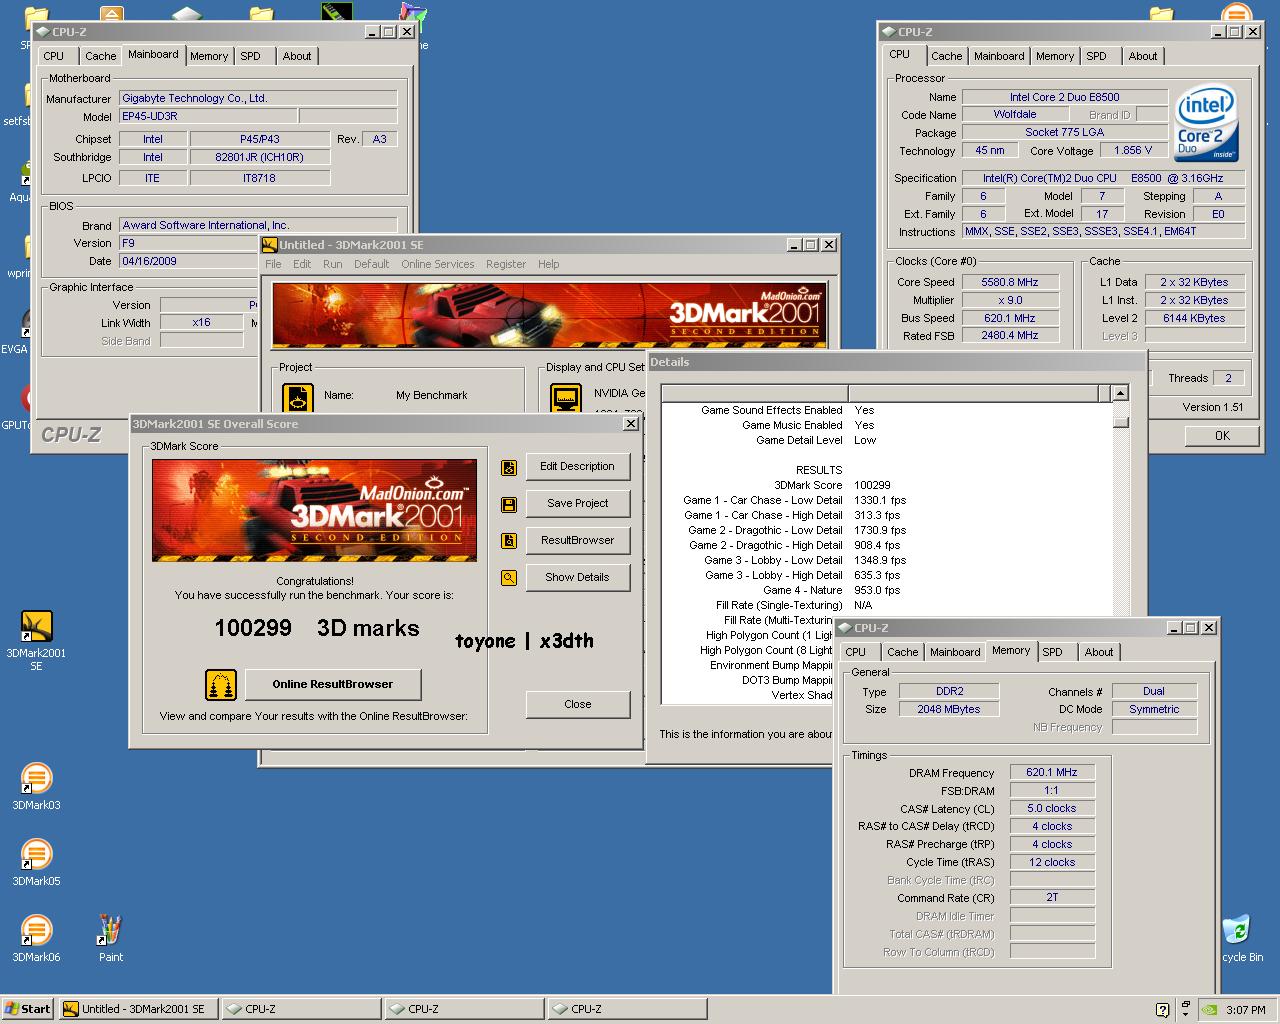Screen dimensions: 1280x1024
Task: Click the 3DMark Score 100299 in Details
Action: click(872, 485)
